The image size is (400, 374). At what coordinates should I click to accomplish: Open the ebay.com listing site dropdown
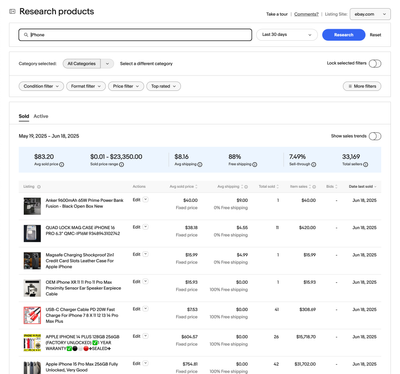click(x=370, y=14)
